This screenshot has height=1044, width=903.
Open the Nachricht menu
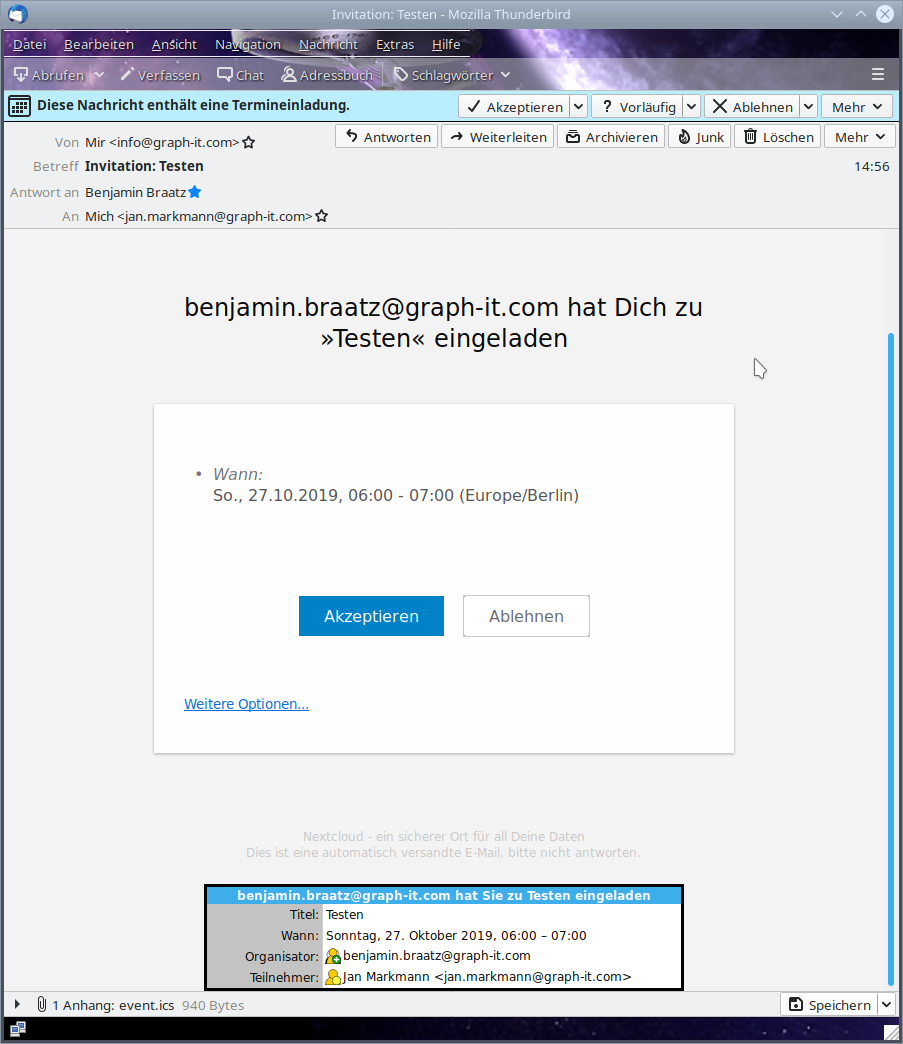[328, 44]
